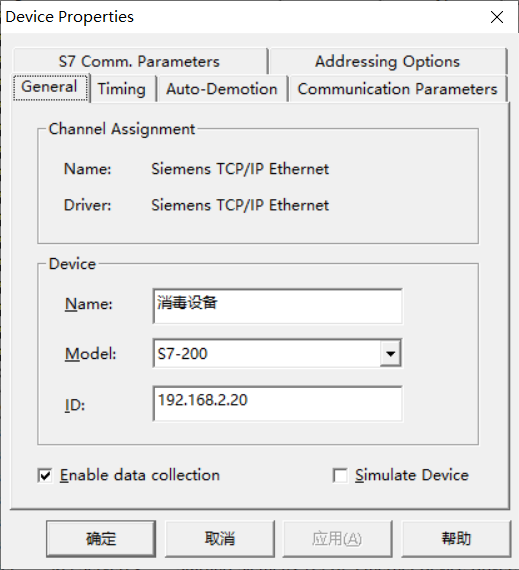The image size is (519, 570).
Task: Uncheck Enable data collection checkbox
Action: click(x=45, y=475)
